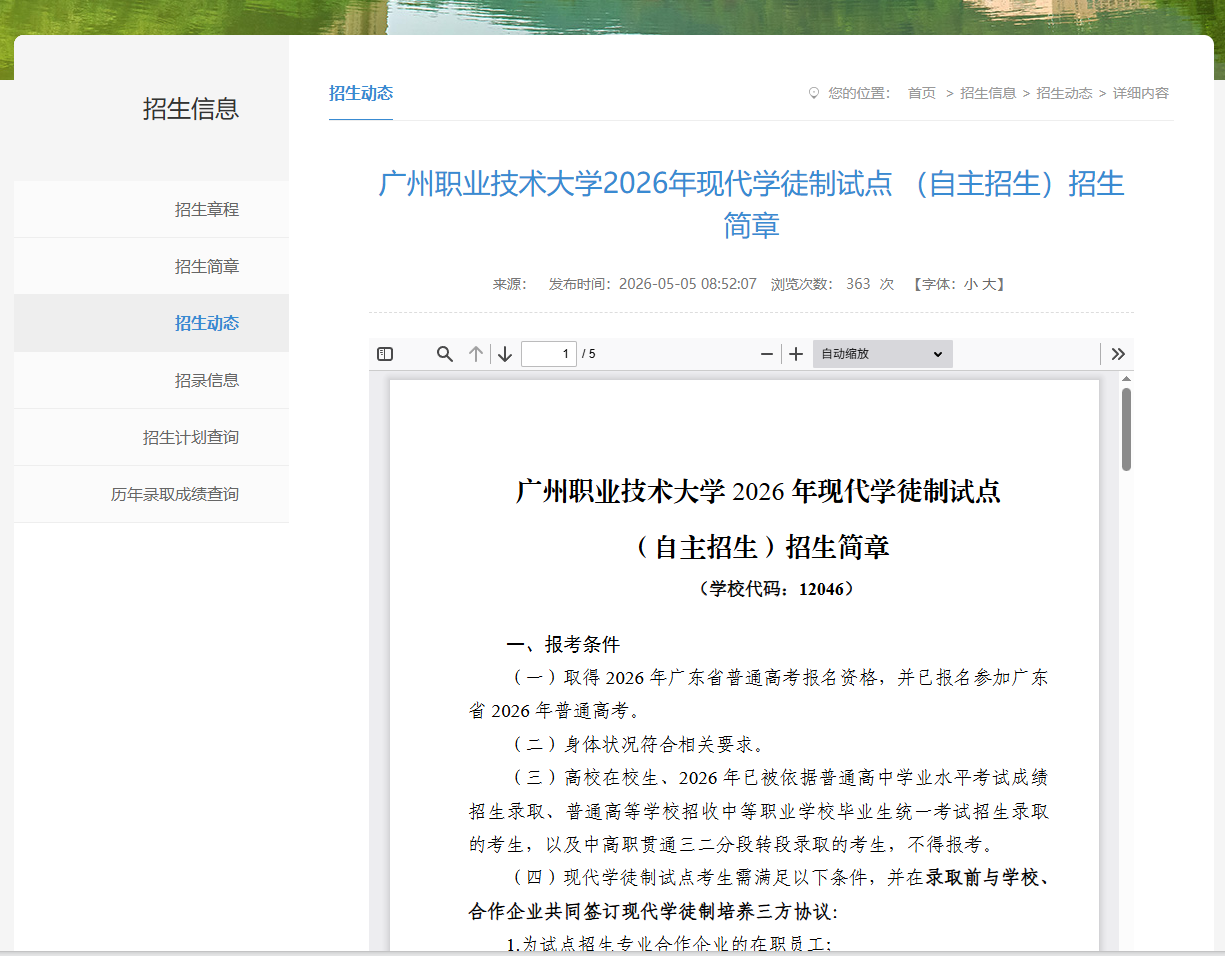Image resolution: width=1225 pixels, height=956 pixels.
Task: Open 招录信息 in the sidebar
Action: point(207,380)
